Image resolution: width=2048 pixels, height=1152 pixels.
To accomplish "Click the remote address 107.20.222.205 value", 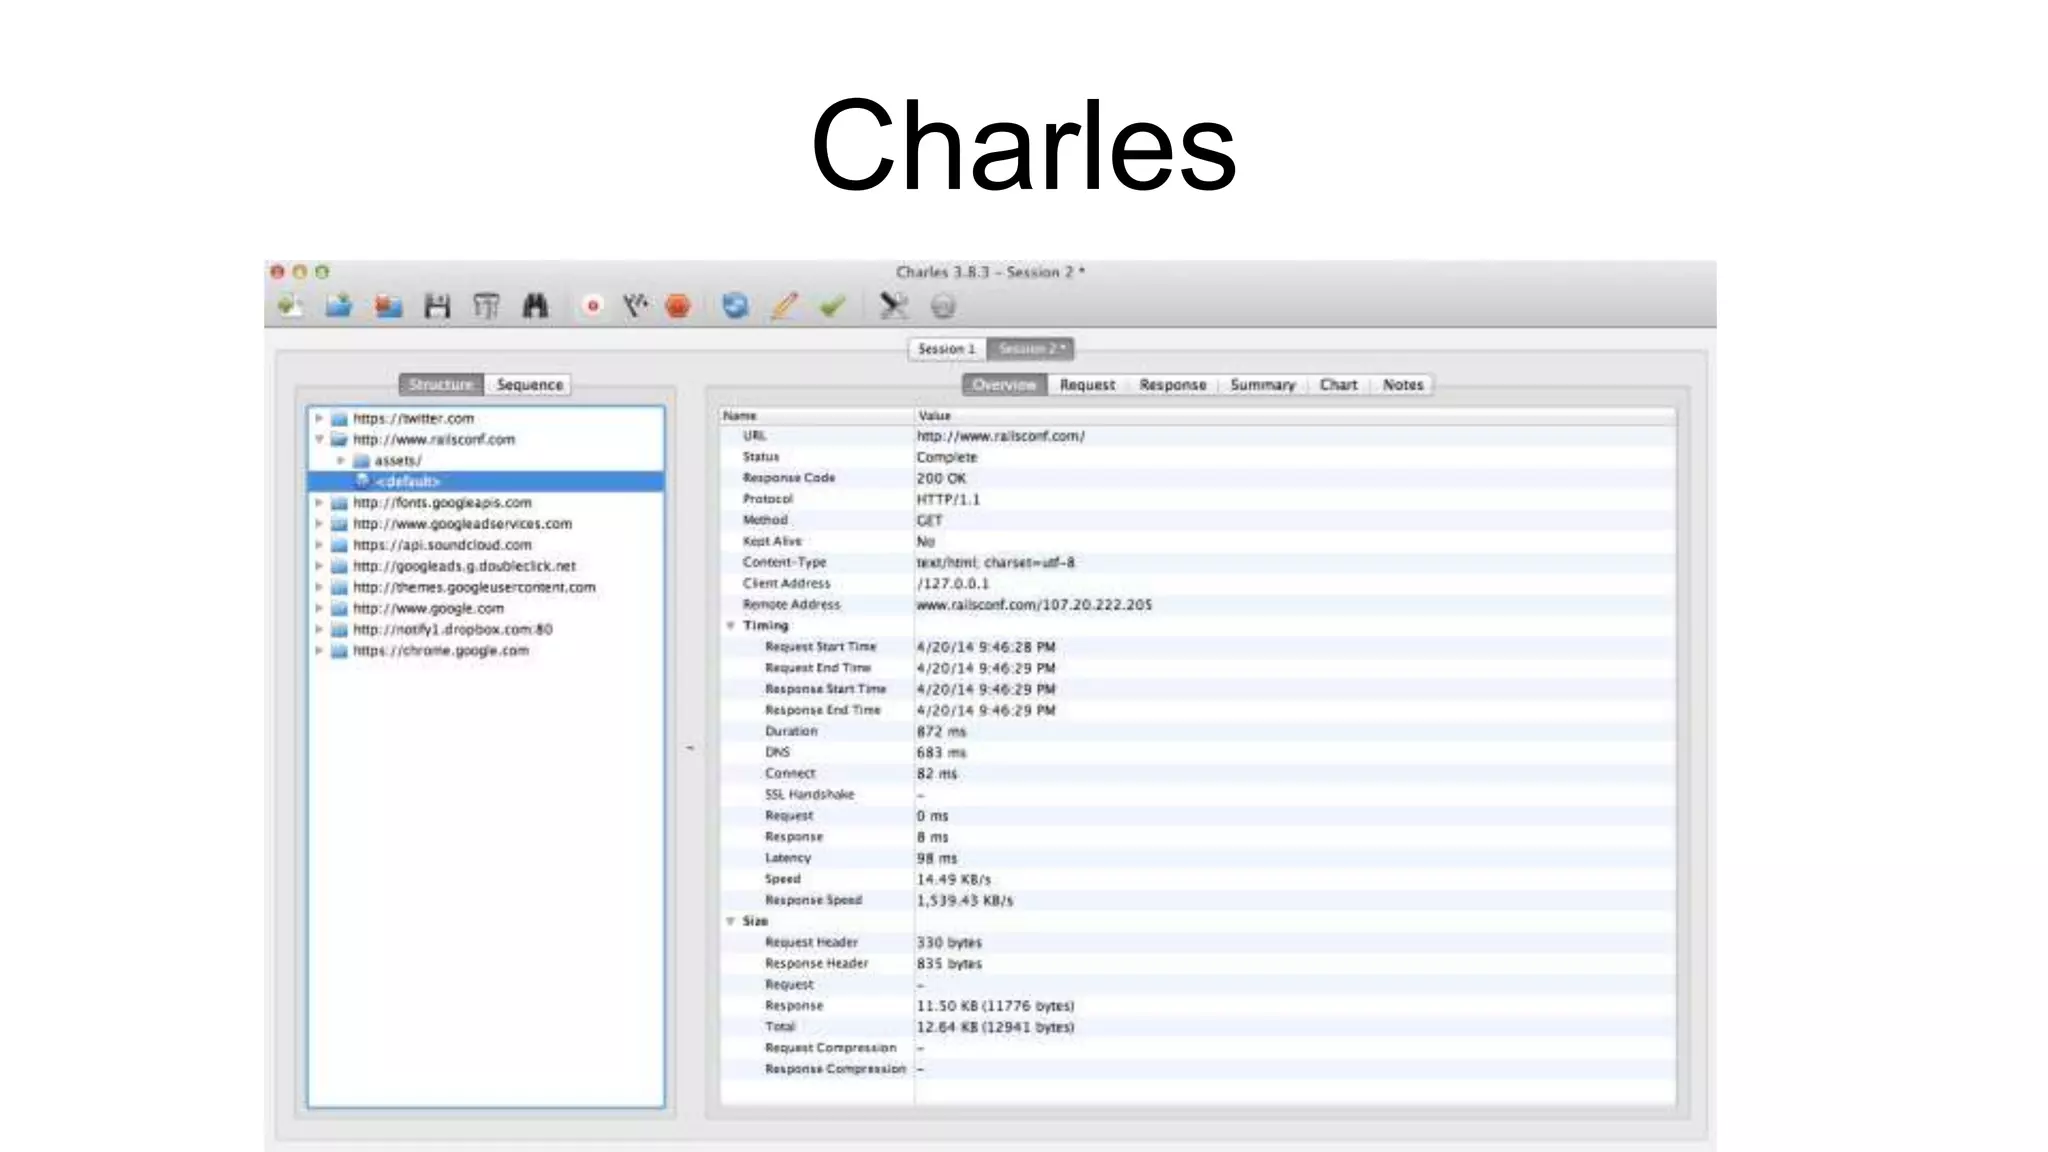I will click(x=1034, y=605).
